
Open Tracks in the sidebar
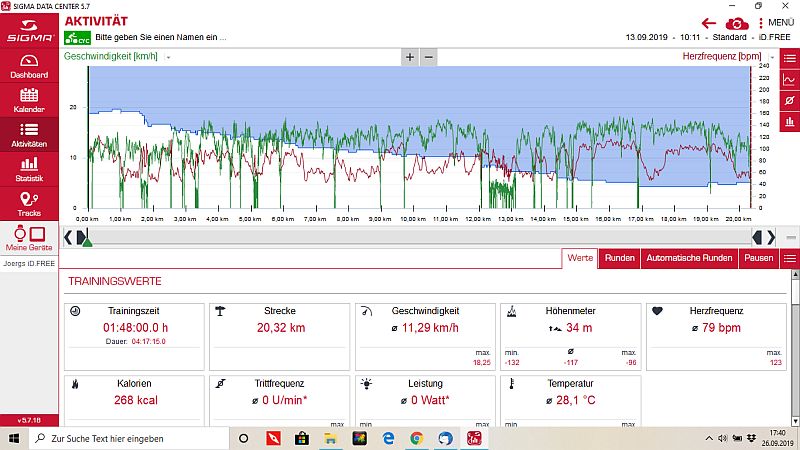point(29,204)
